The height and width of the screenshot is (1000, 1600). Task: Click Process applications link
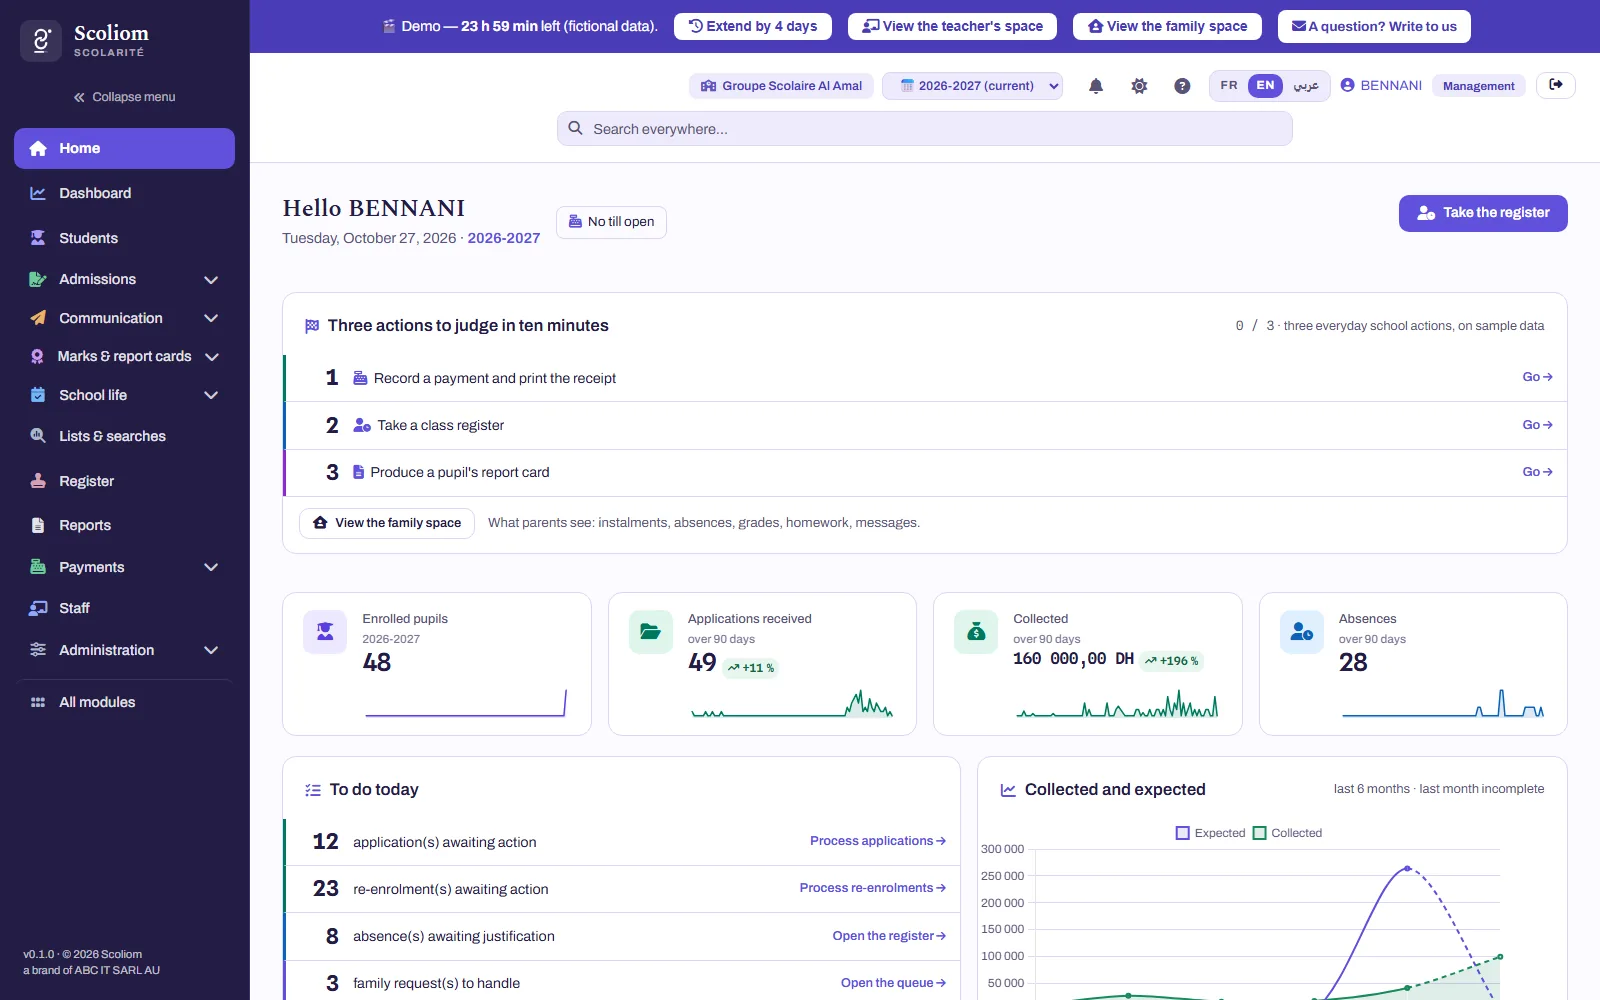(x=878, y=841)
